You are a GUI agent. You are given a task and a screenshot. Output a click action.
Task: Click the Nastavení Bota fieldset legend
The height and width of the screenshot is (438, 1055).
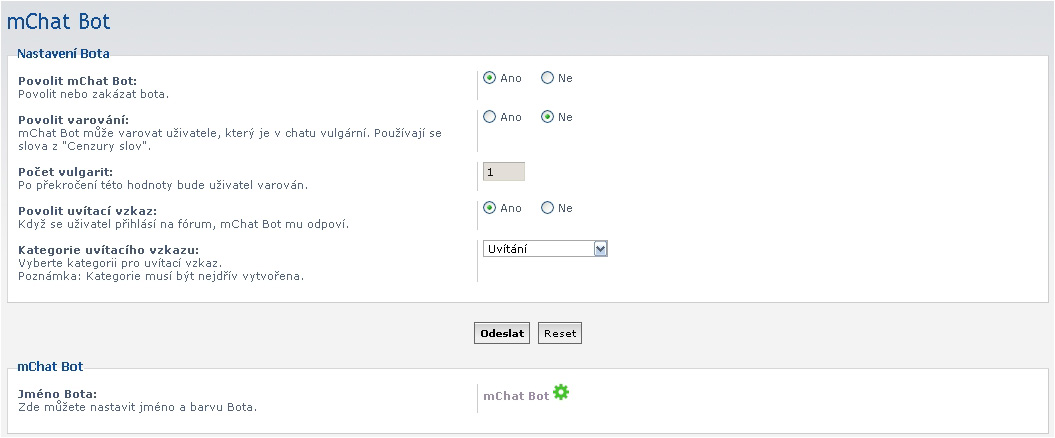(63, 53)
